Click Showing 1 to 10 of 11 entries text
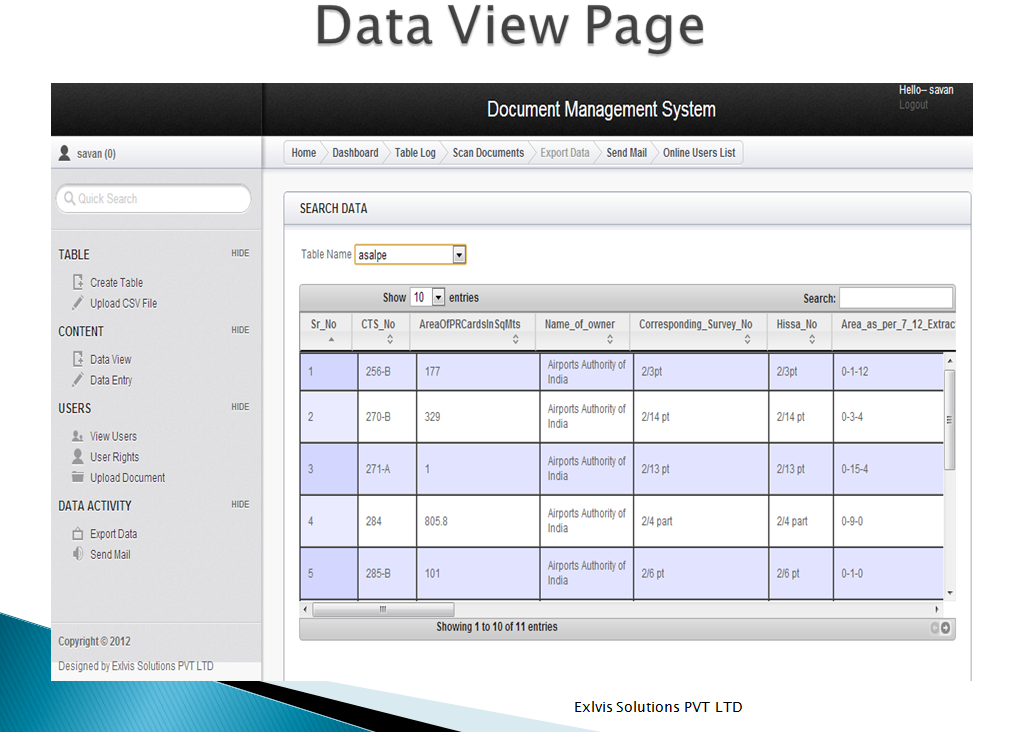The image size is (1024, 732). tap(497, 627)
